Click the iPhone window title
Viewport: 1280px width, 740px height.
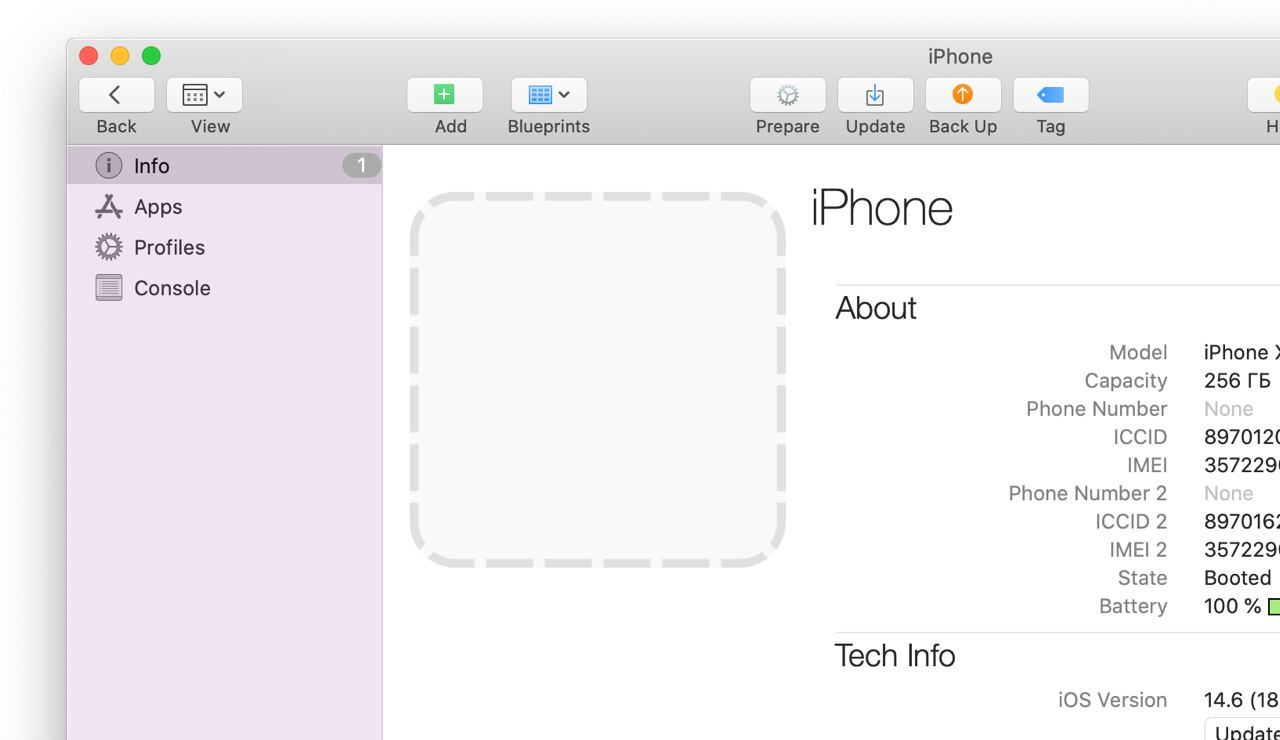[960, 57]
